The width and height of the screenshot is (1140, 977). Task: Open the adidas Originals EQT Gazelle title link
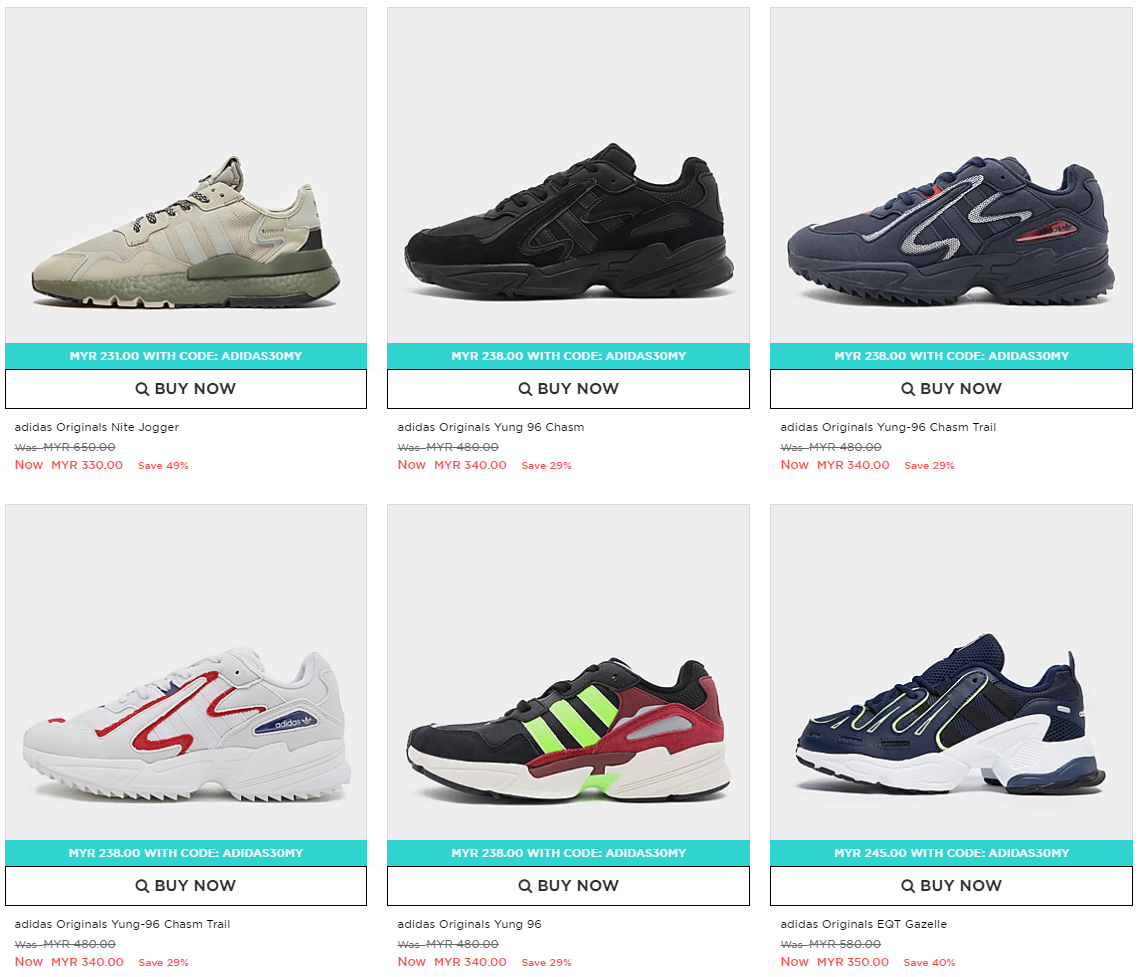click(864, 925)
